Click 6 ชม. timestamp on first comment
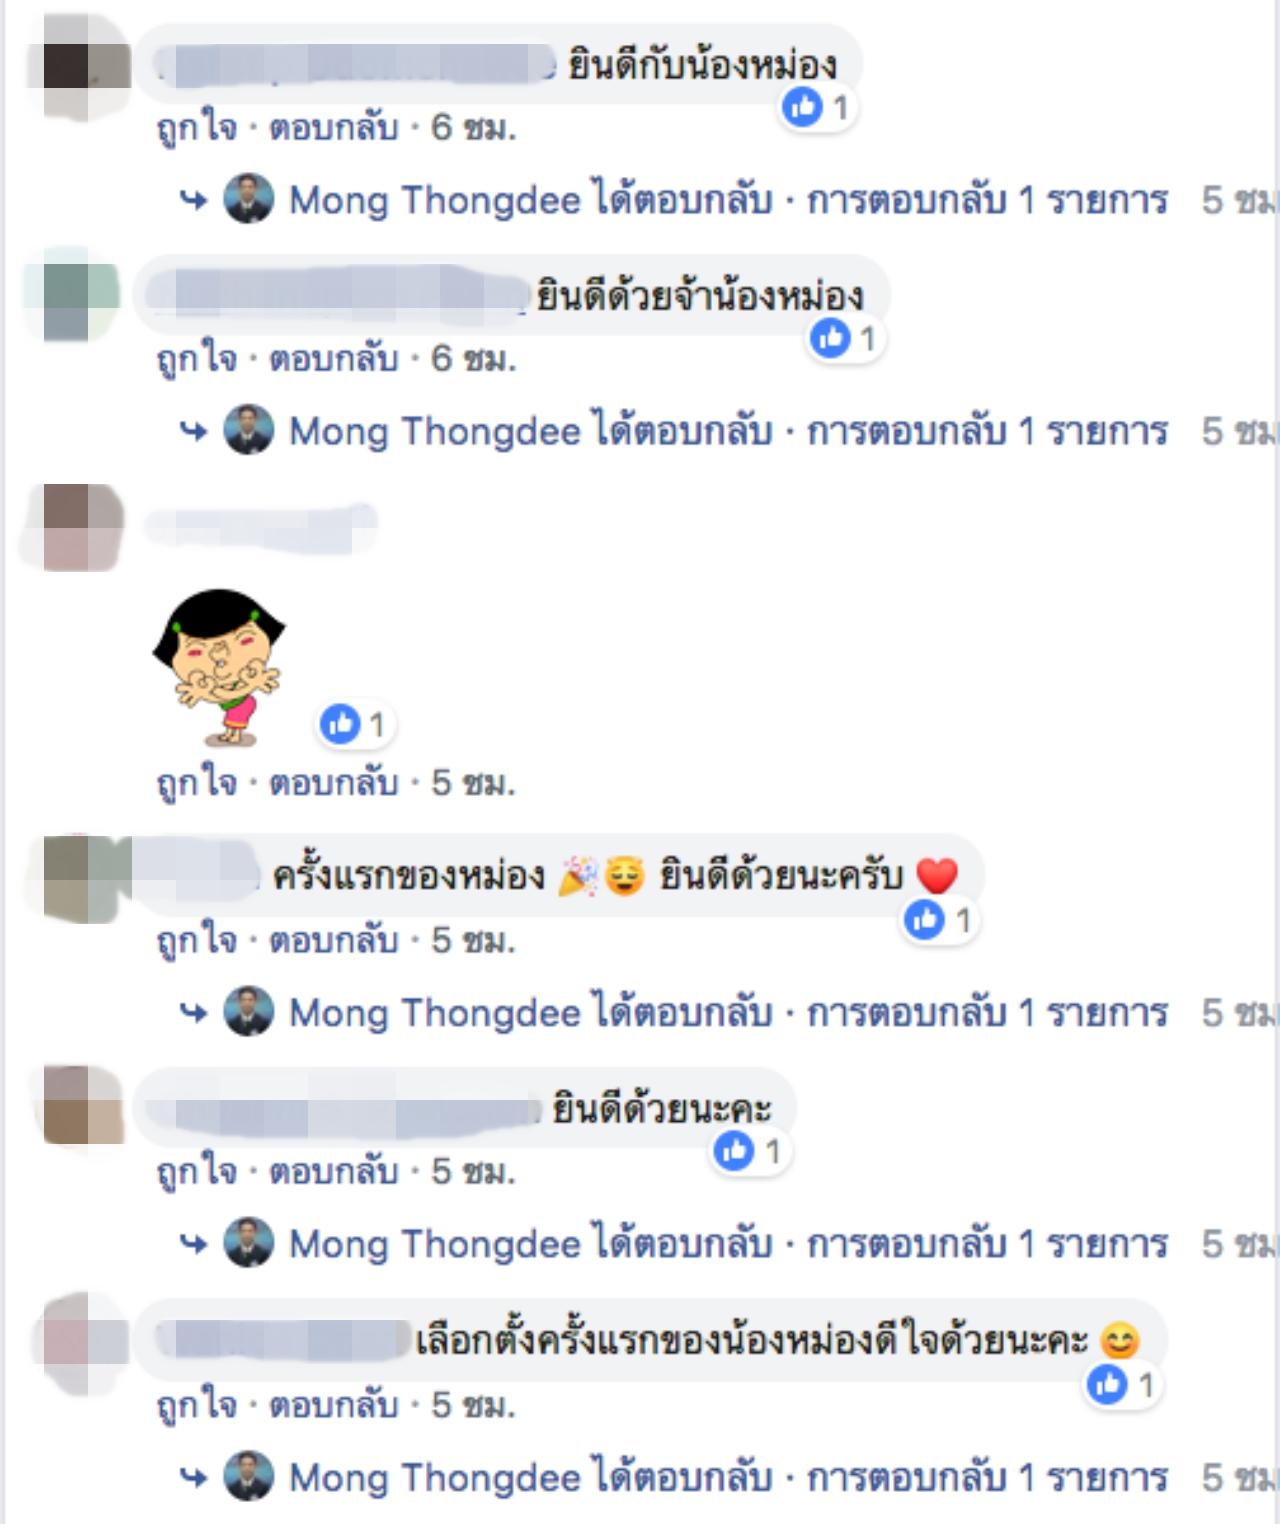This screenshot has height=1524, width=1280. click(474, 128)
